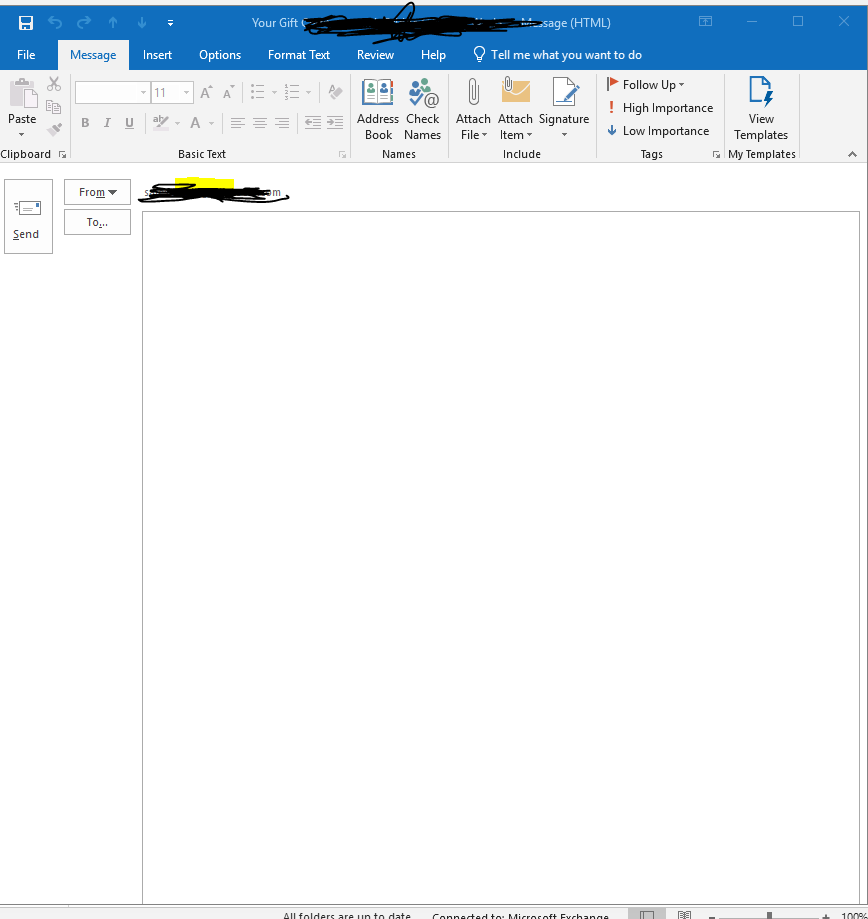Go to next item down arrow
The image size is (868, 919).
click(142, 23)
